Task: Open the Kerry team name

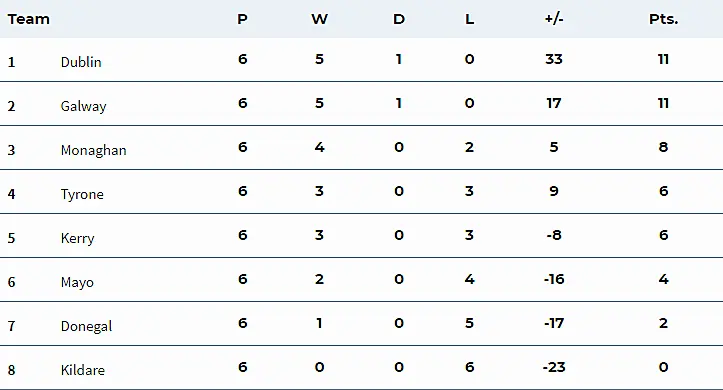Action: (77, 238)
